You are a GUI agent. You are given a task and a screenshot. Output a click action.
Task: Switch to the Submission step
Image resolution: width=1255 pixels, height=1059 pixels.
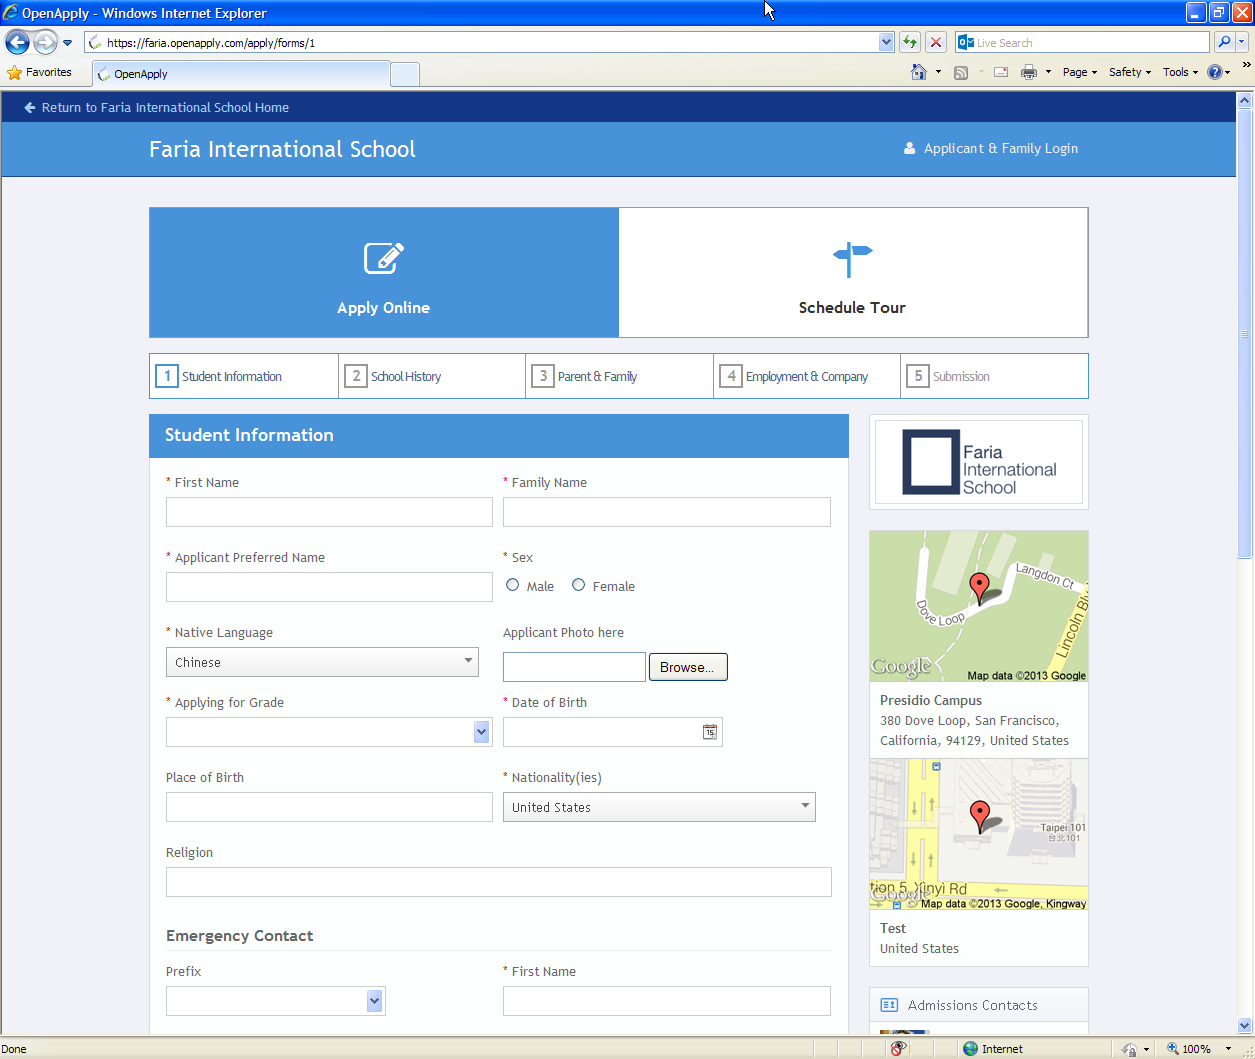(994, 376)
